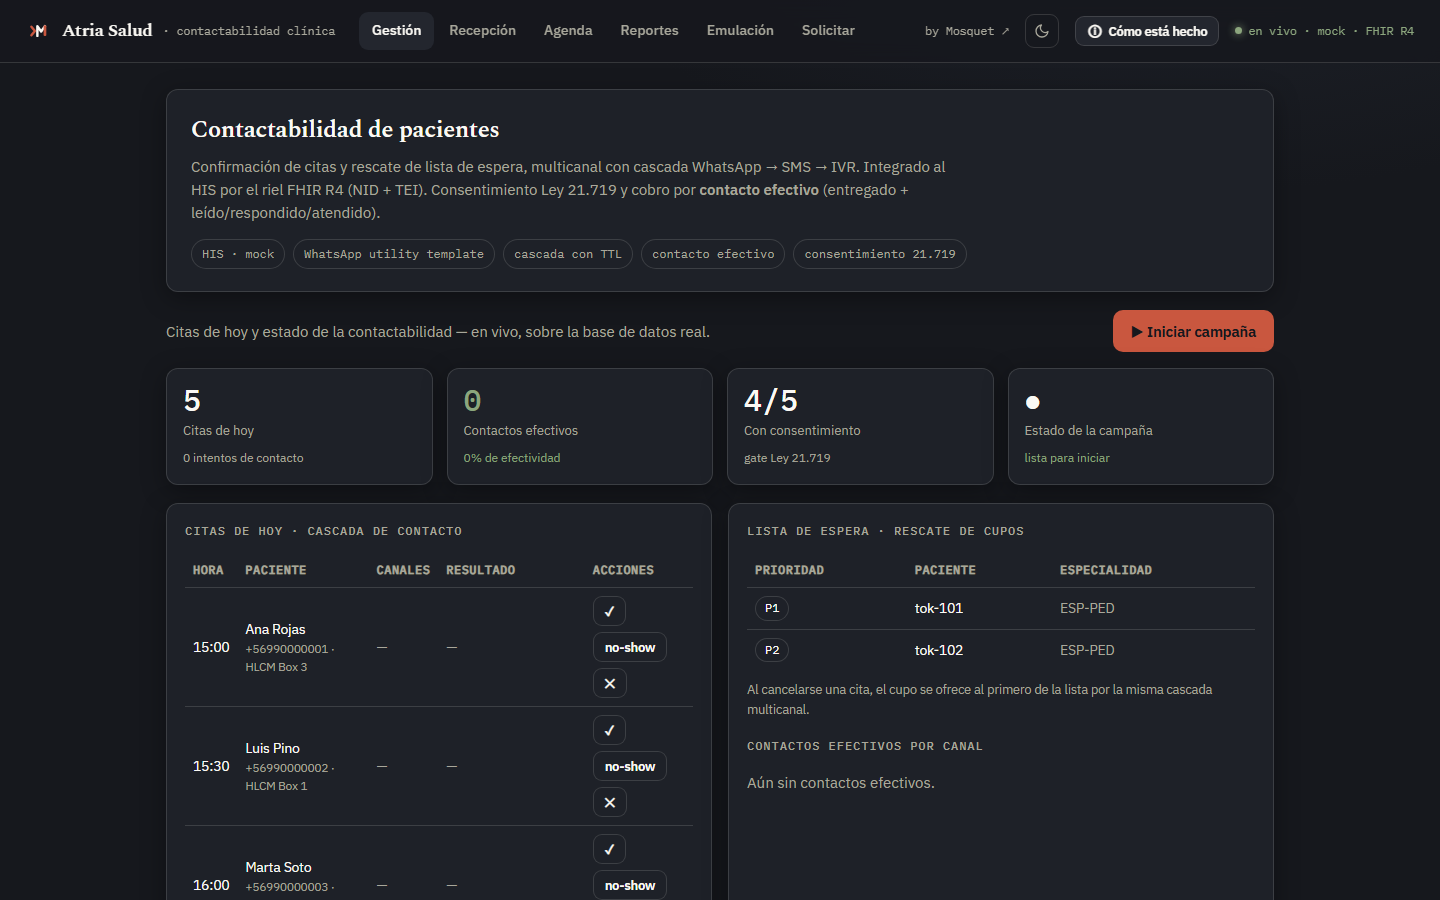Mark Marta Soto as no-show
Screen dimensions: 1440x900
click(x=630, y=885)
